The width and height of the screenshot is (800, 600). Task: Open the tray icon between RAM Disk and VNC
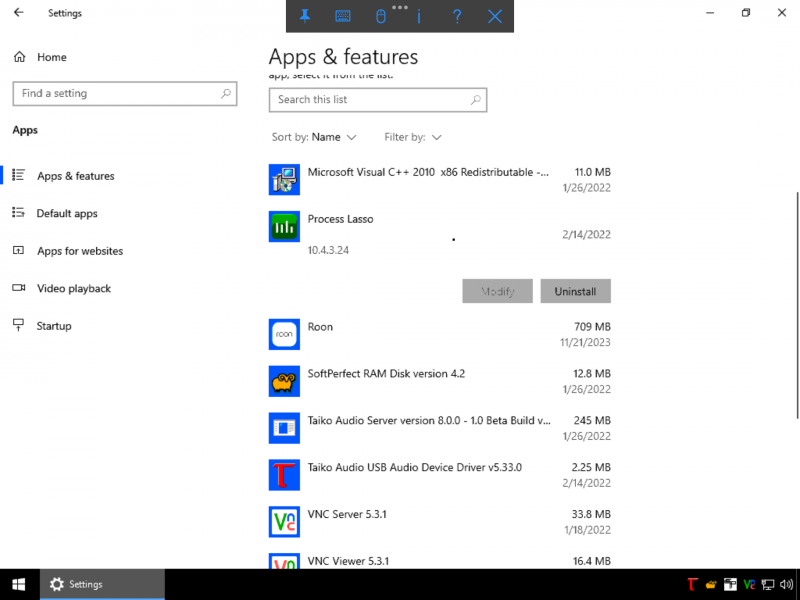click(x=730, y=585)
